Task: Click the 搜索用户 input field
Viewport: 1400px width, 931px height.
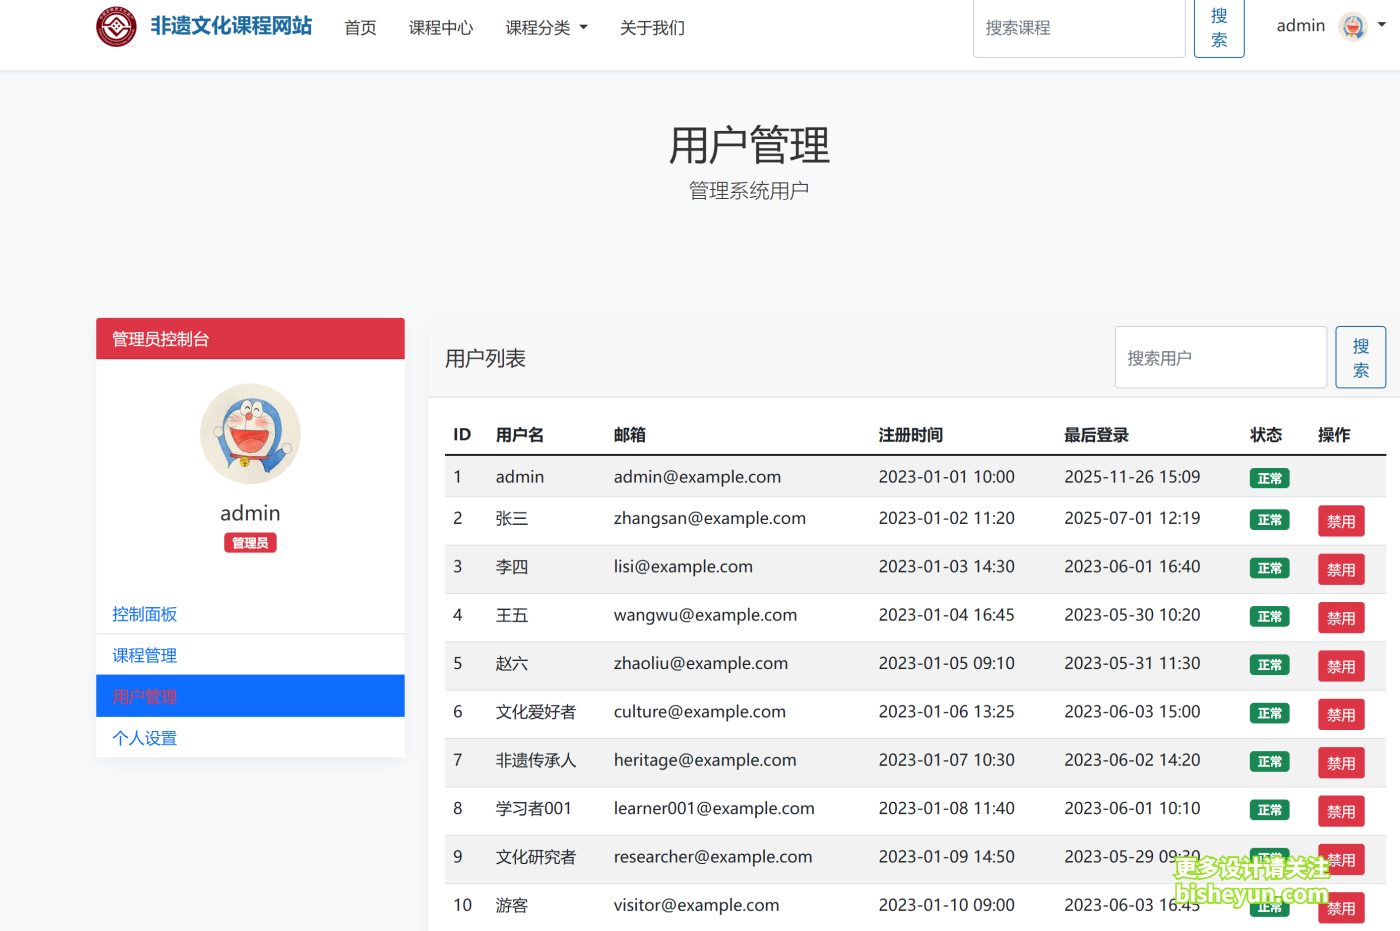Action: tap(1220, 357)
